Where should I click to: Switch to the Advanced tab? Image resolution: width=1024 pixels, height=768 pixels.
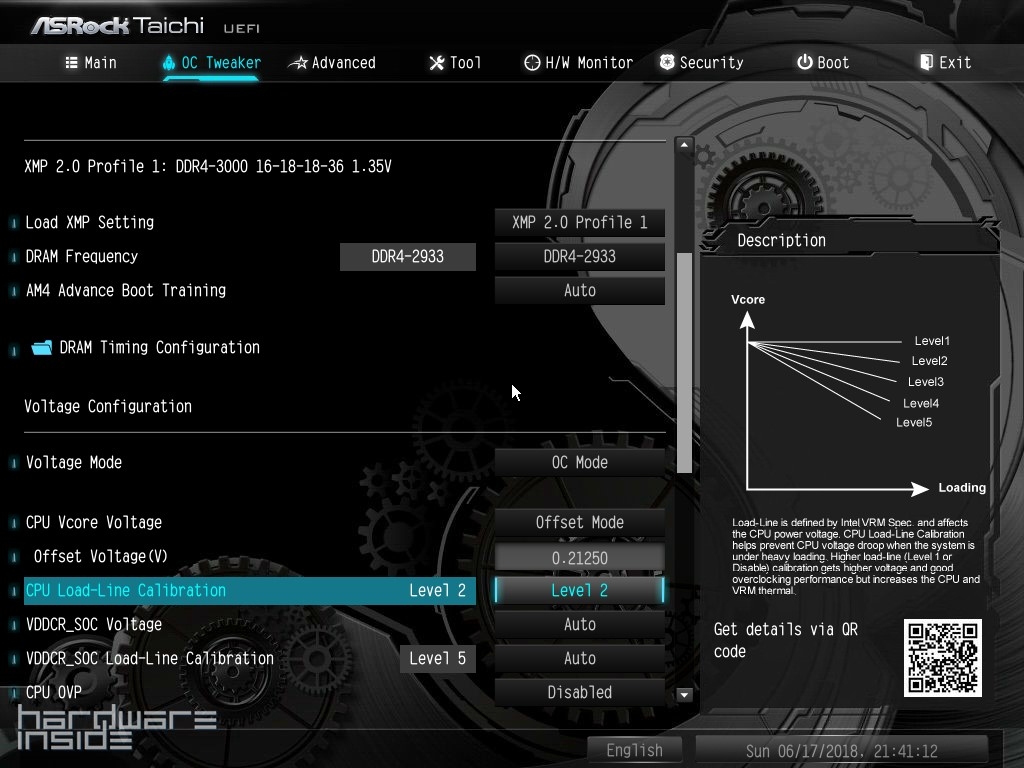[331, 62]
